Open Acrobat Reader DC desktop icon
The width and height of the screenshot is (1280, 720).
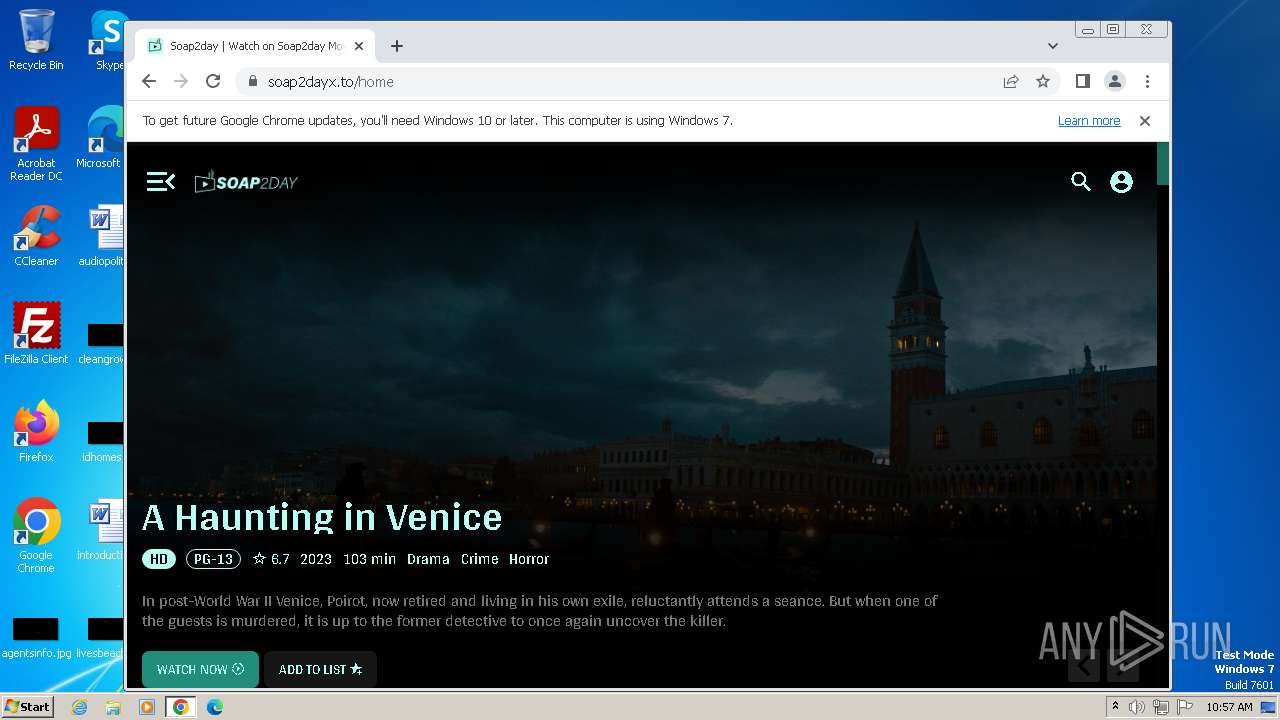[x=36, y=145]
